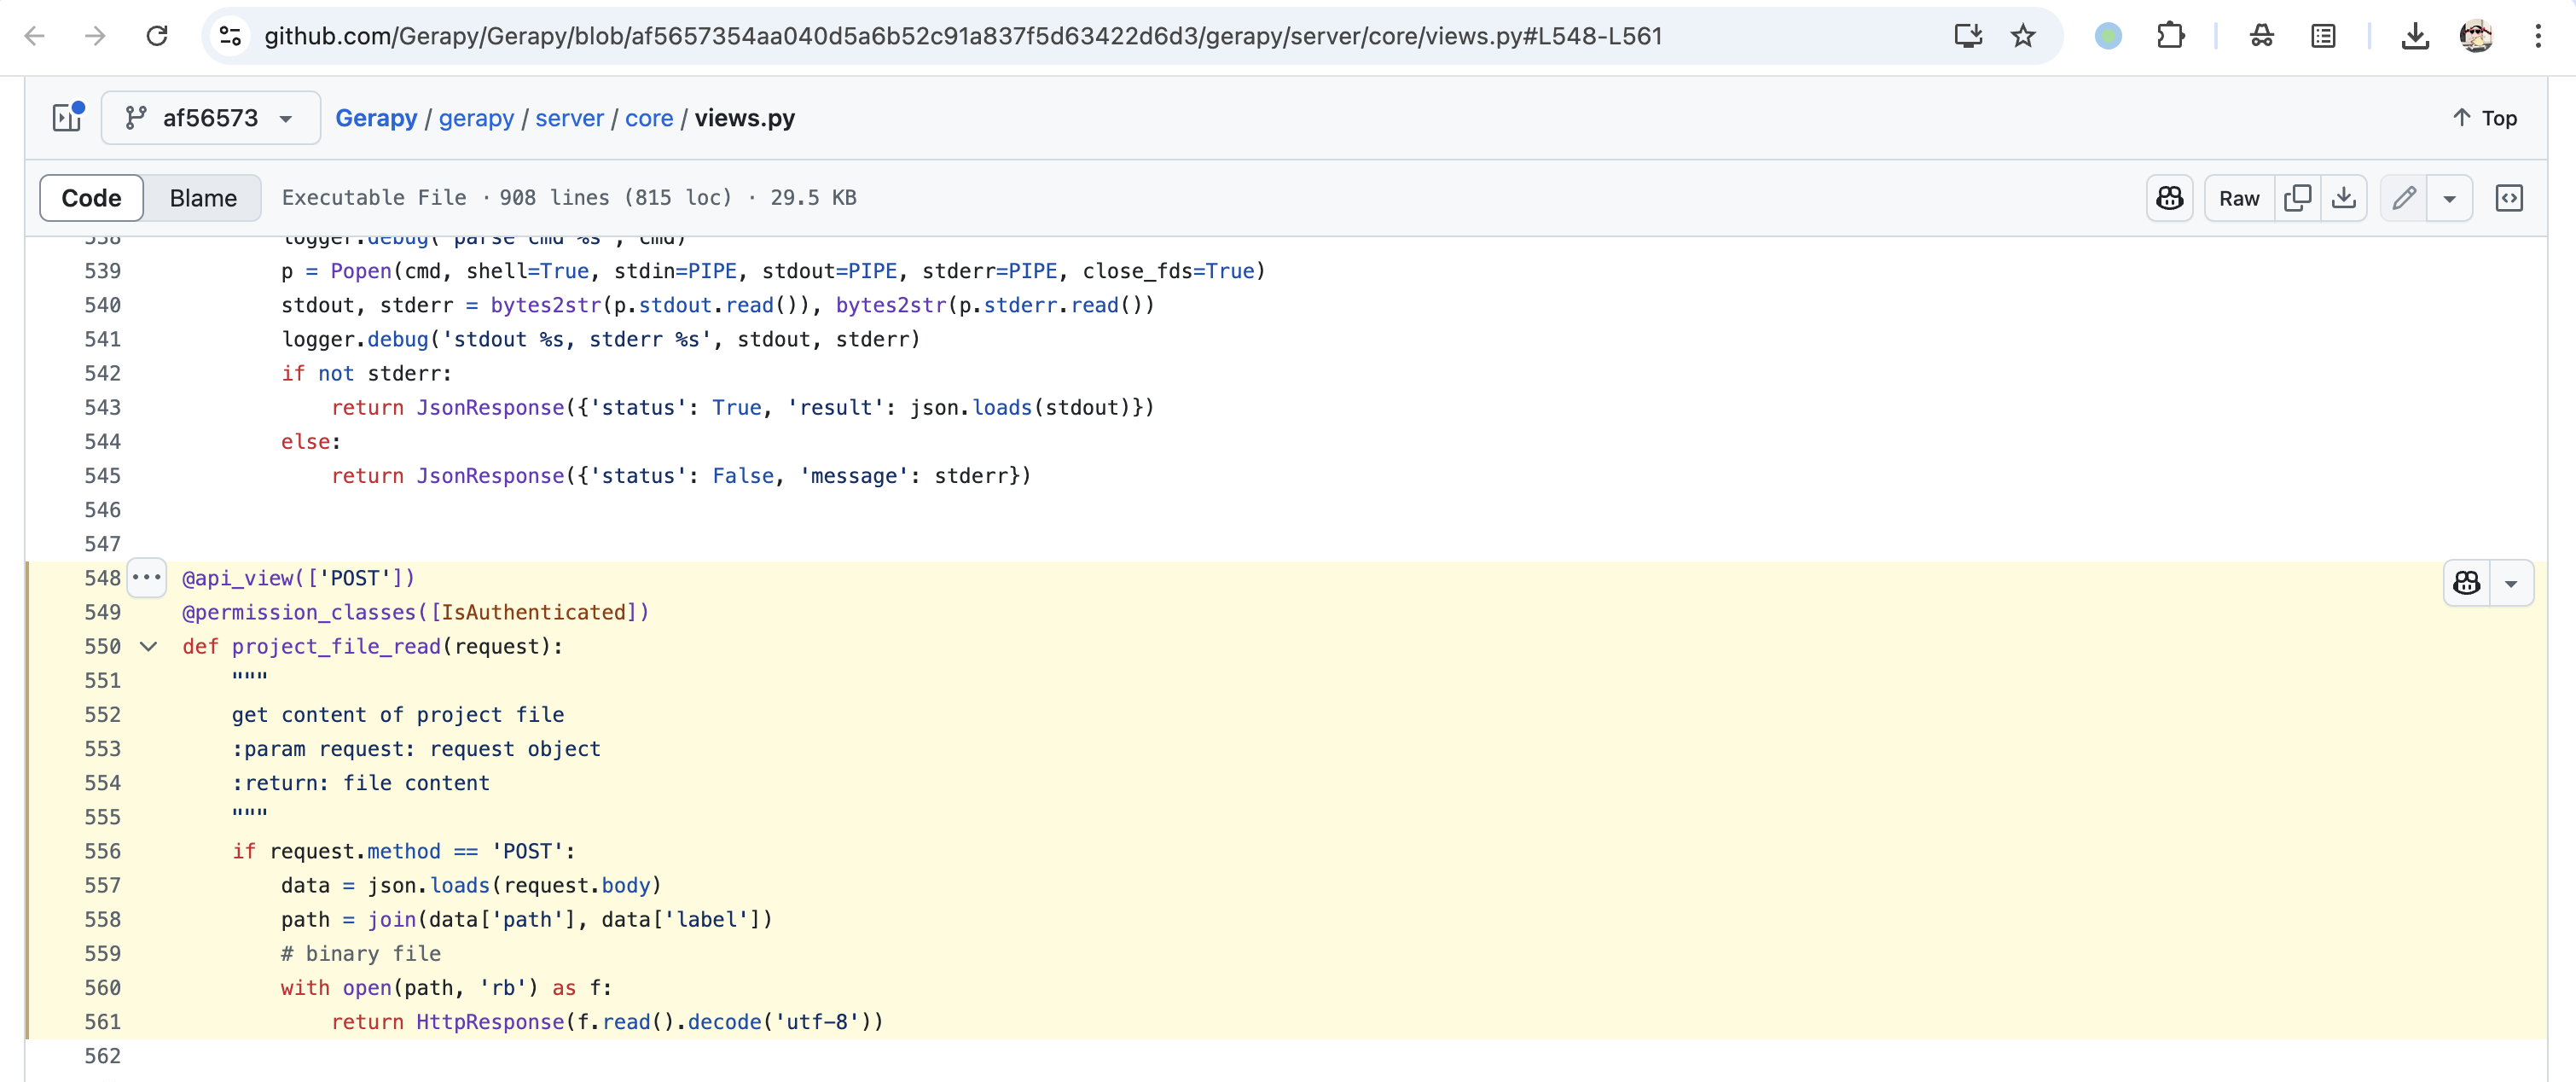Open the af56573 branch selector dropdown
2576x1082 pixels.
click(x=210, y=118)
